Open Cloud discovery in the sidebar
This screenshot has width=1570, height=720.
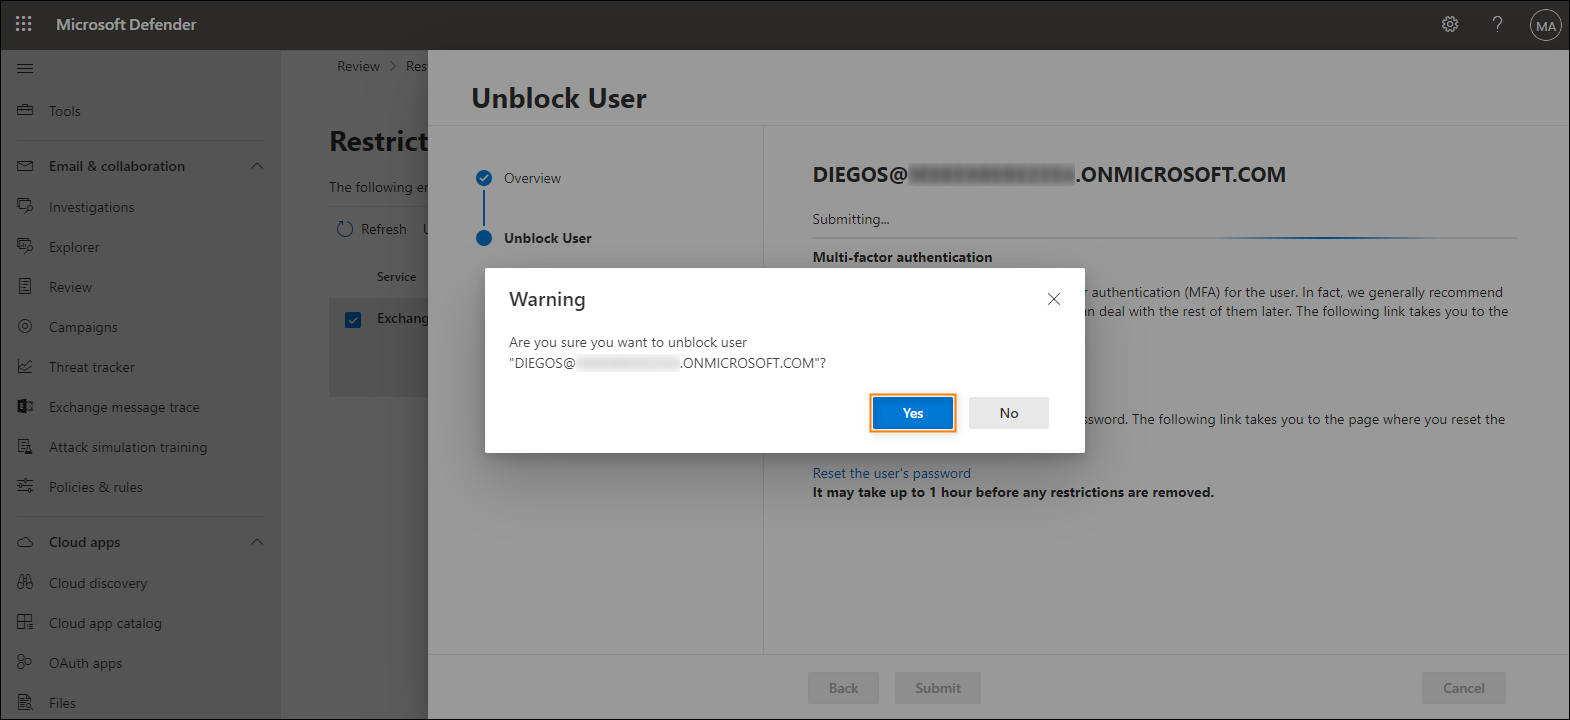(98, 583)
